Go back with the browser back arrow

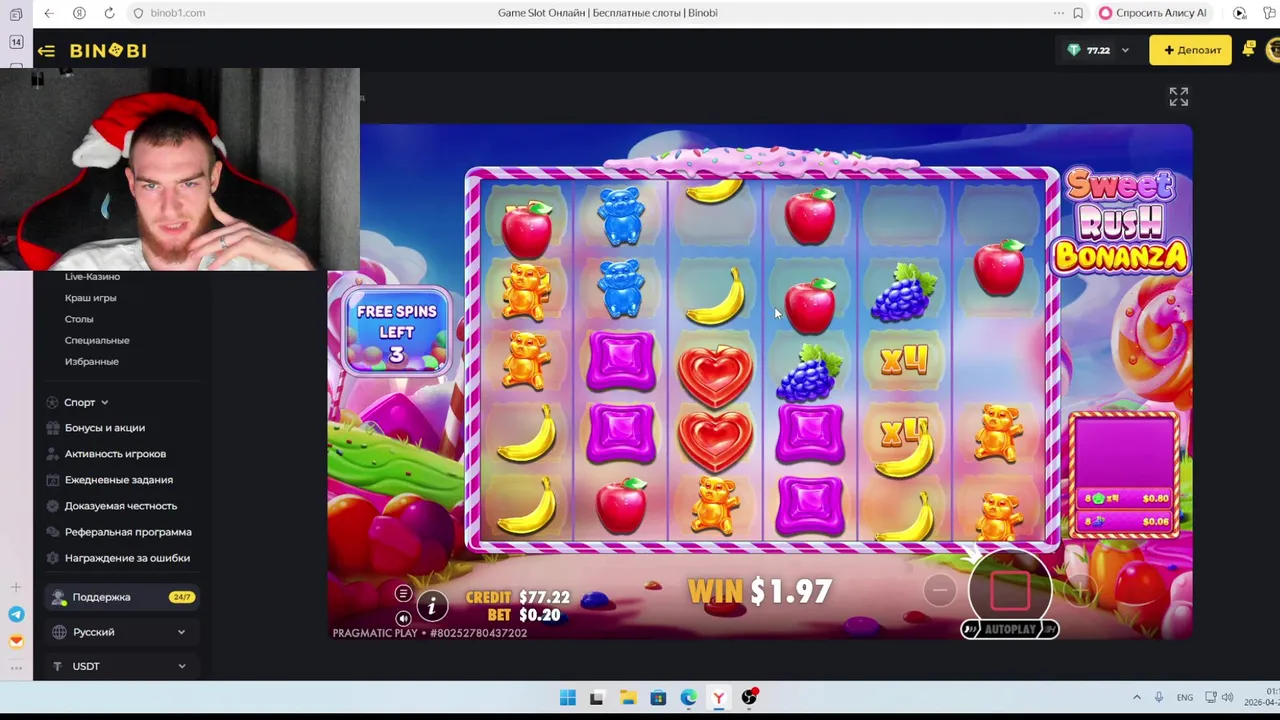coord(49,13)
